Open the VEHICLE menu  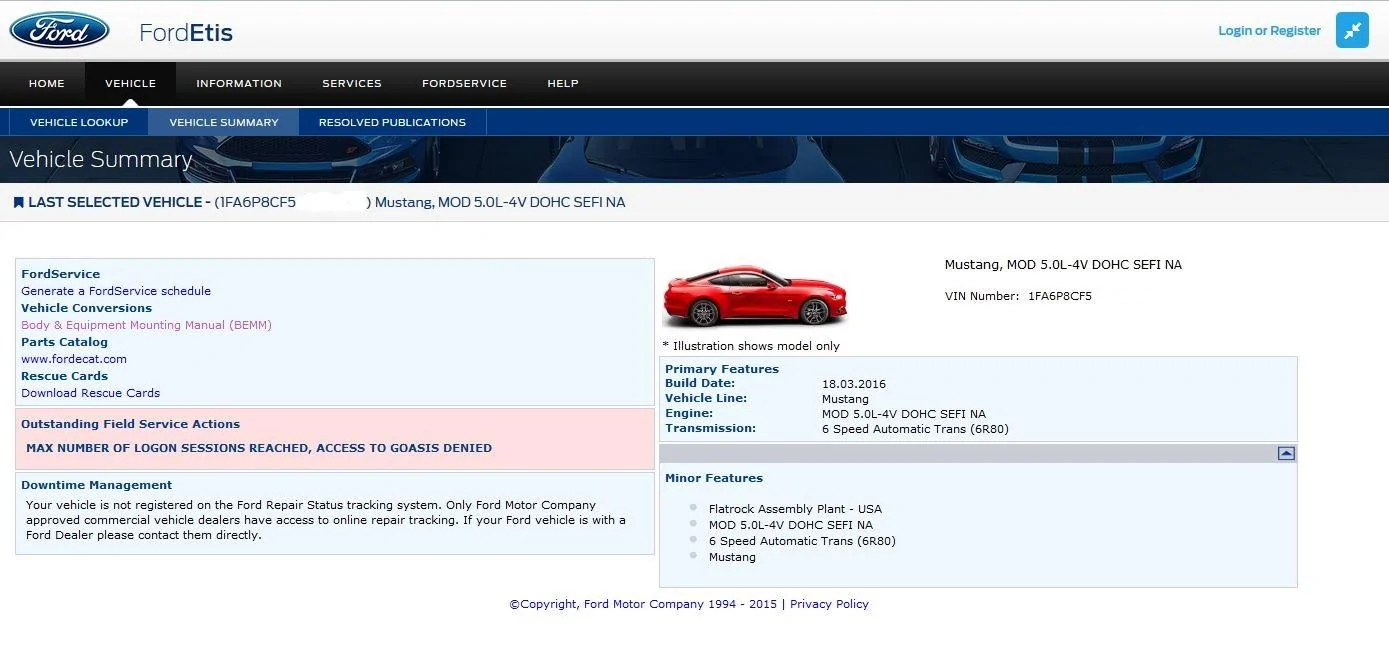pos(130,83)
